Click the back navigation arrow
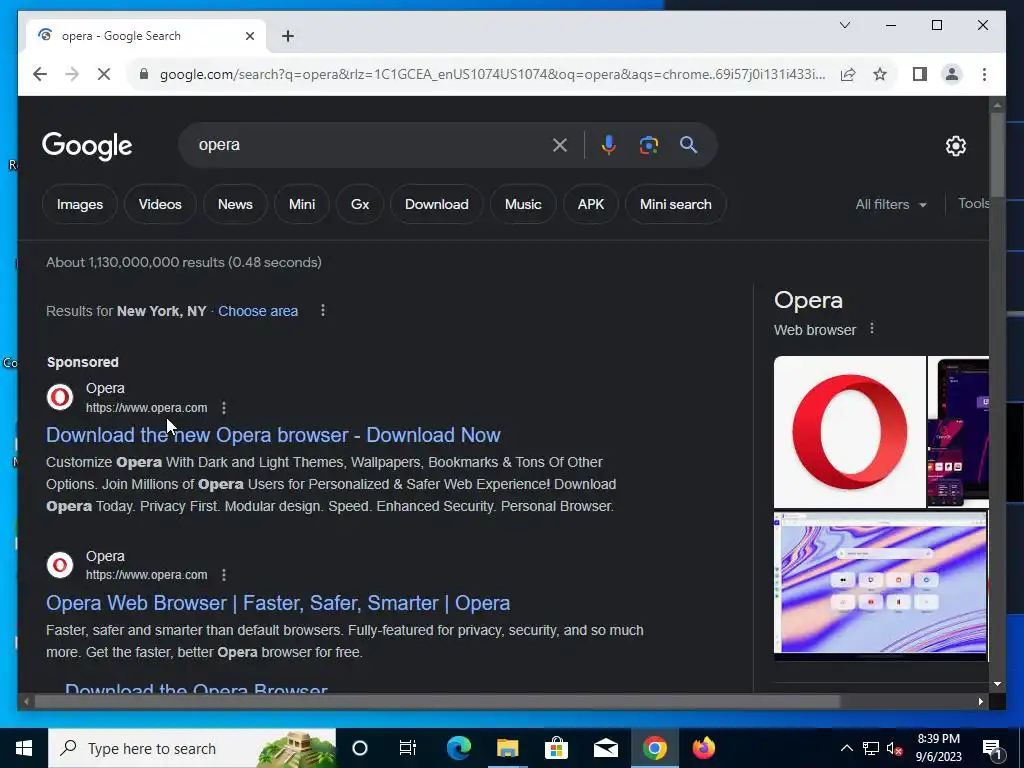Image resolution: width=1024 pixels, height=768 pixels. [x=40, y=74]
